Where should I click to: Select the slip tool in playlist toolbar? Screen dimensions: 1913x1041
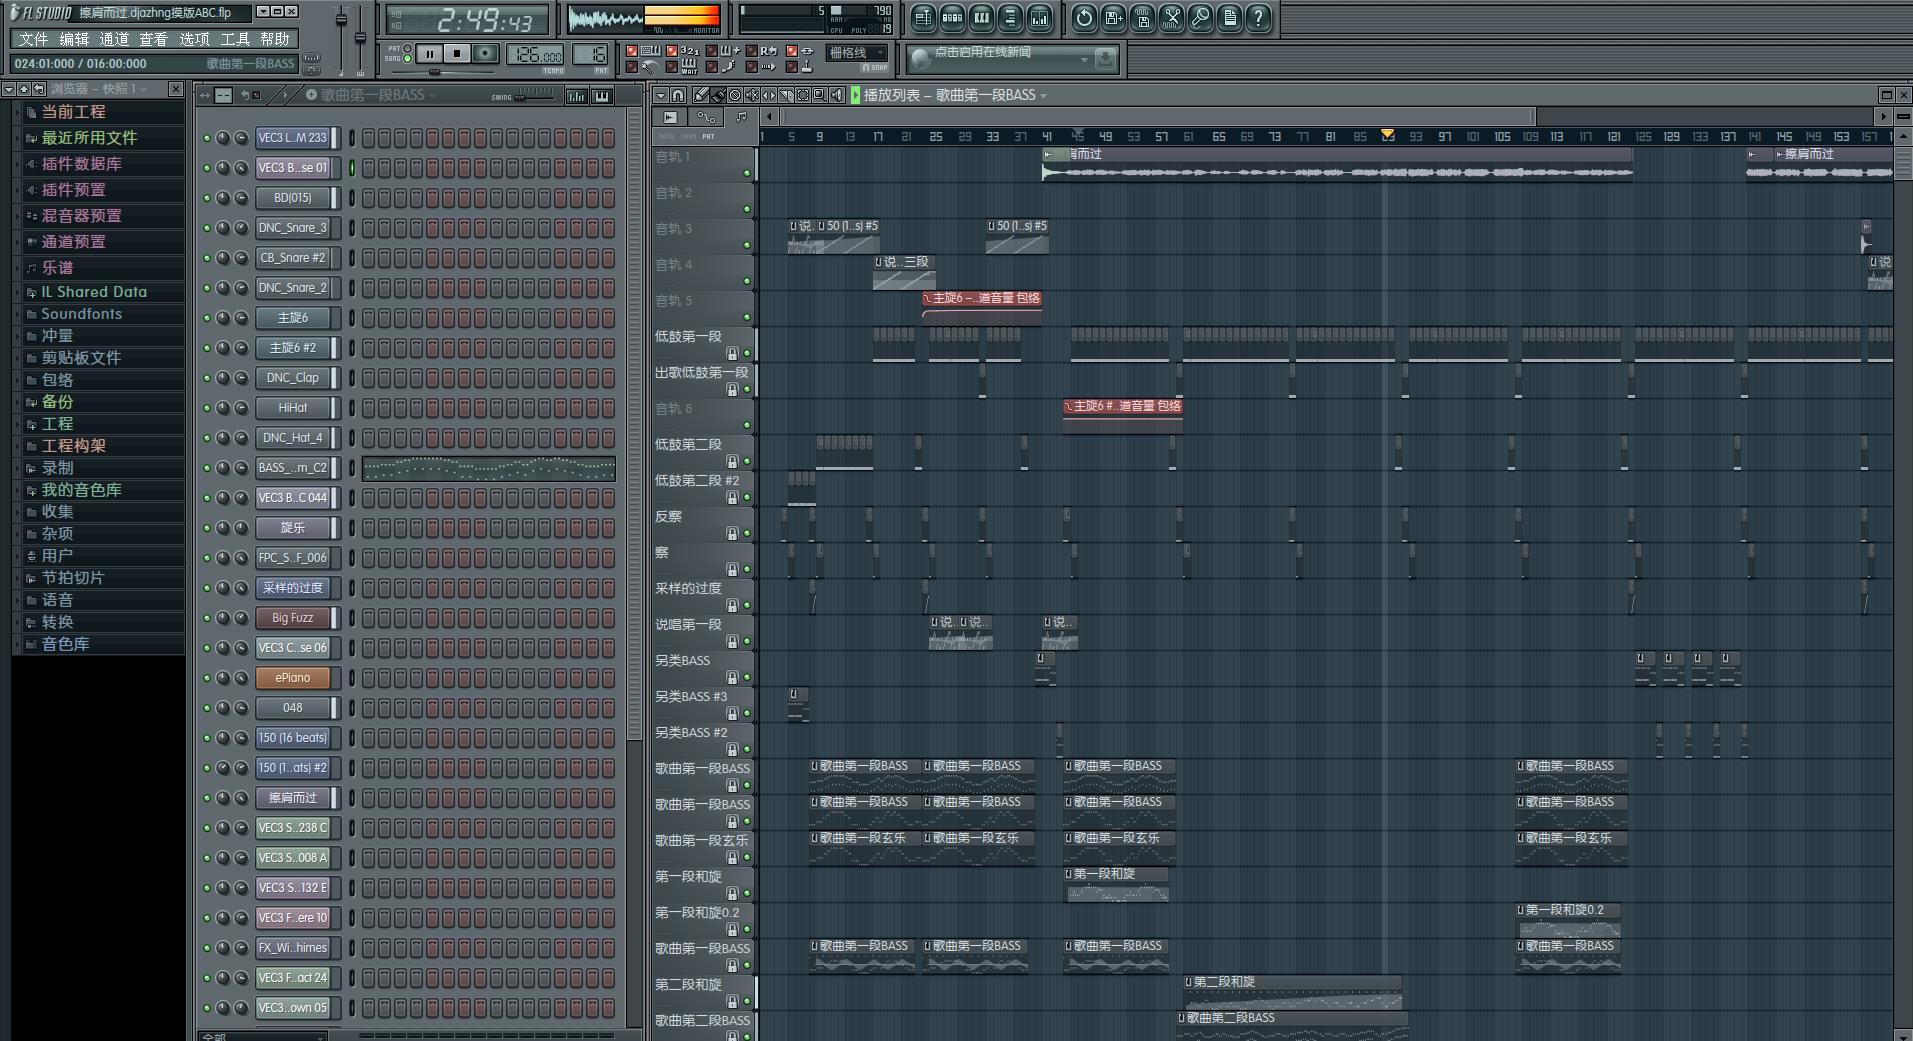769,95
